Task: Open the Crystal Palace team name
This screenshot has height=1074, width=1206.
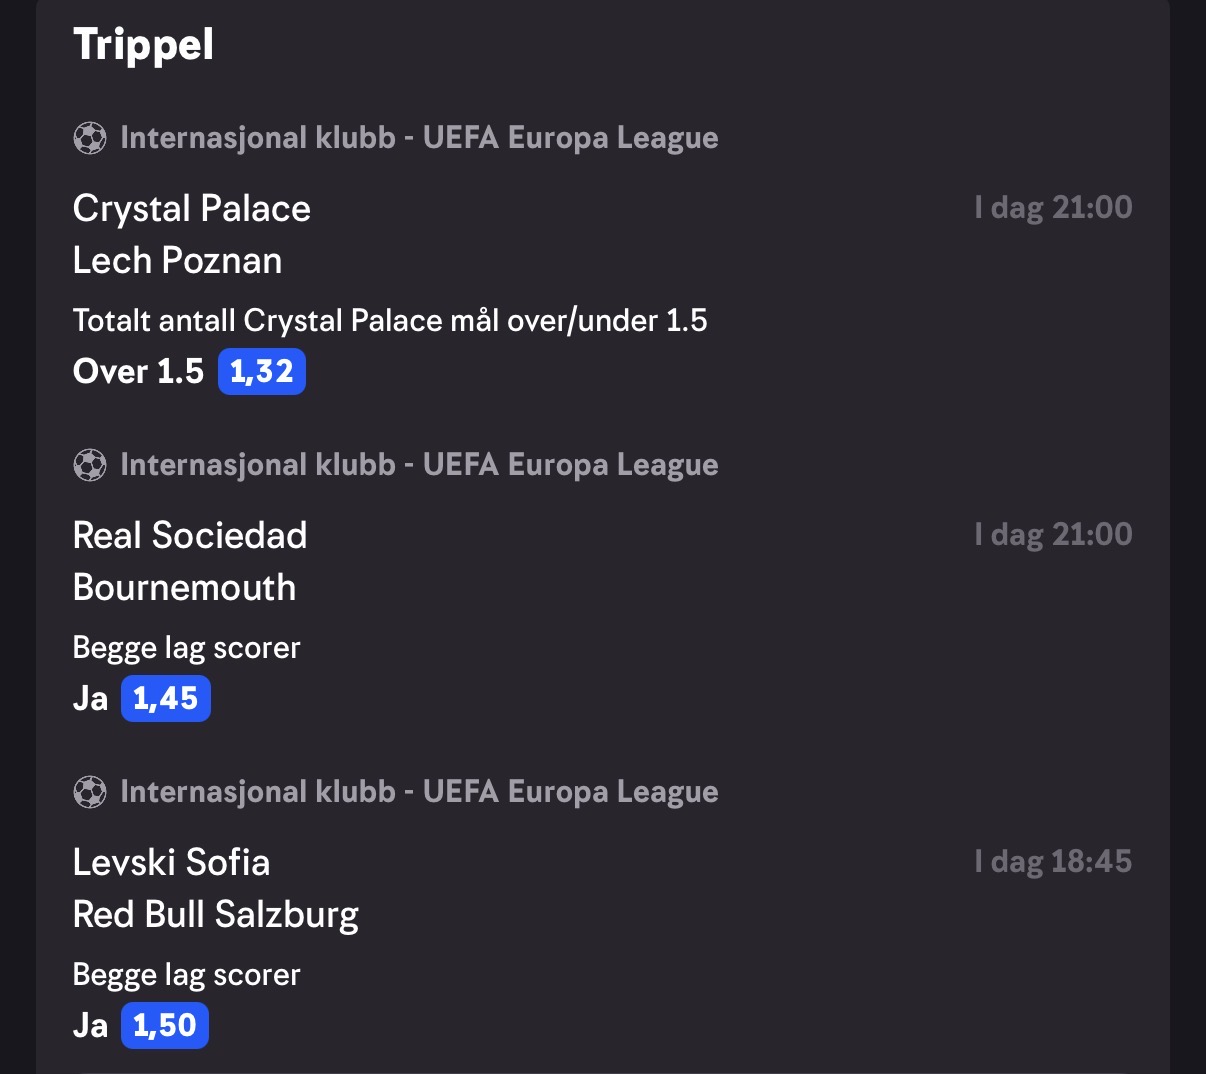Action: click(x=192, y=209)
